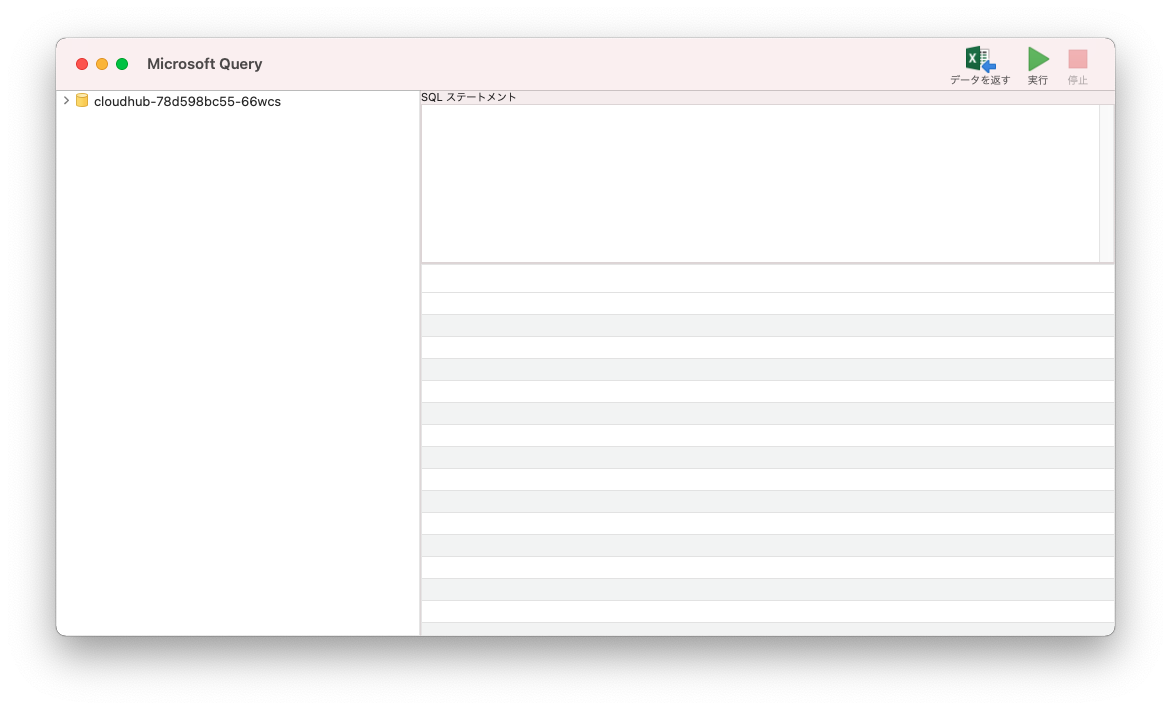Click the SQL statement vertical scrollbar
The image size is (1171, 710).
point(1106,184)
